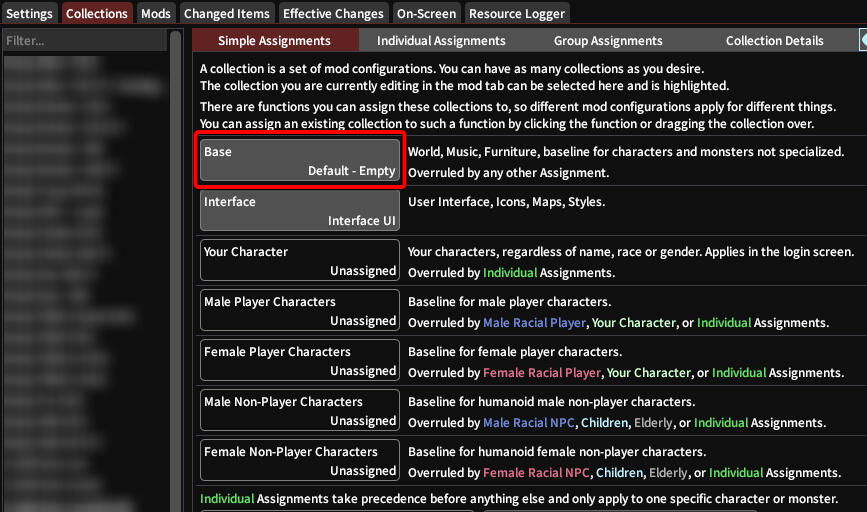
Task: Select the On-Screen tab
Action: pos(426,13)
